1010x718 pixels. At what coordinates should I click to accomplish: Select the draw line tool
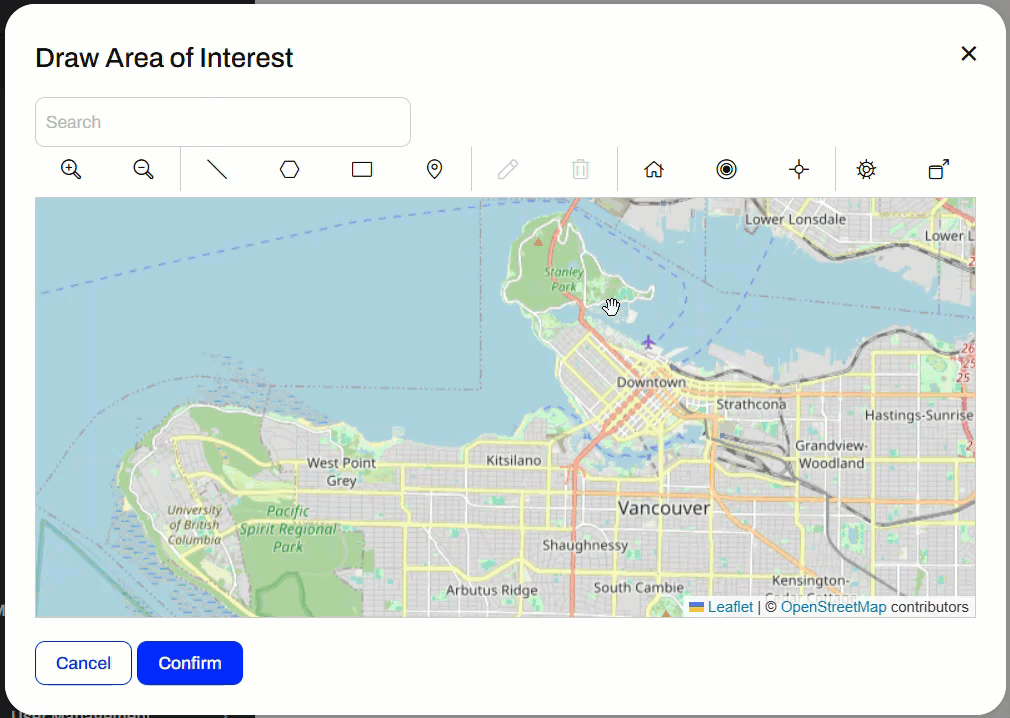(217, 169)
